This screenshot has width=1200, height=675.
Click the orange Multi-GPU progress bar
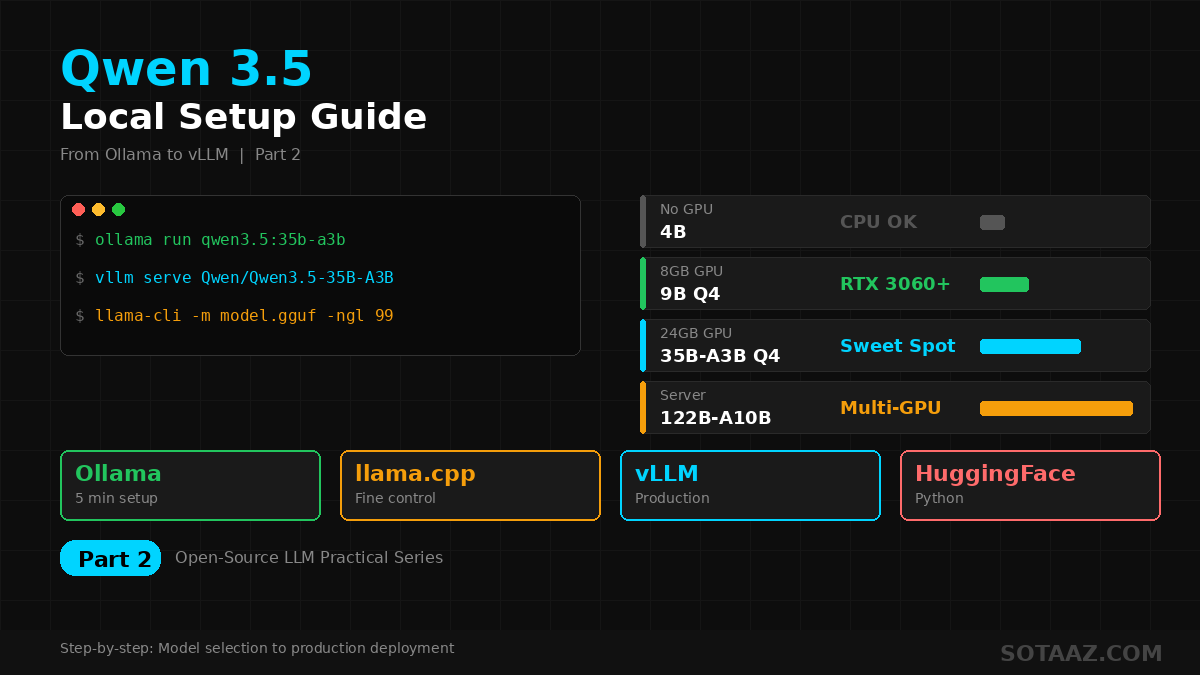click(x=1056, y=408)
